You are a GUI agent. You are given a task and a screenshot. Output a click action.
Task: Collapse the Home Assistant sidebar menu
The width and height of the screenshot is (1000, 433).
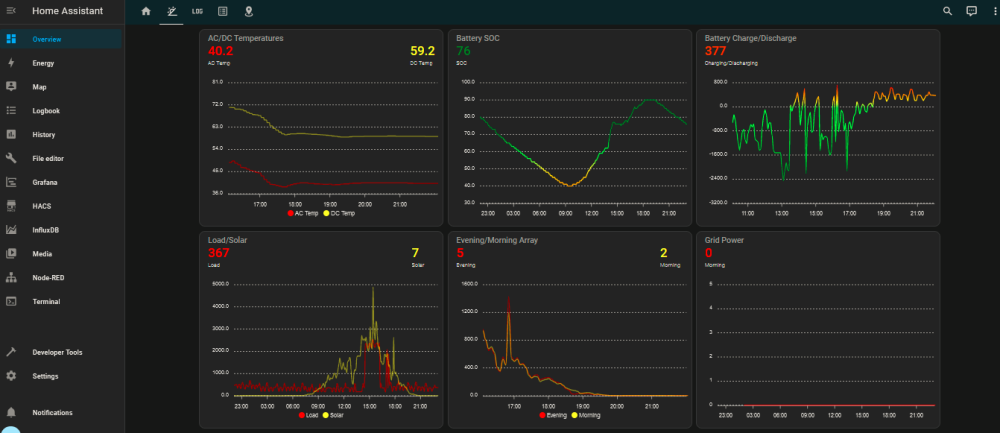pos(11,11)
